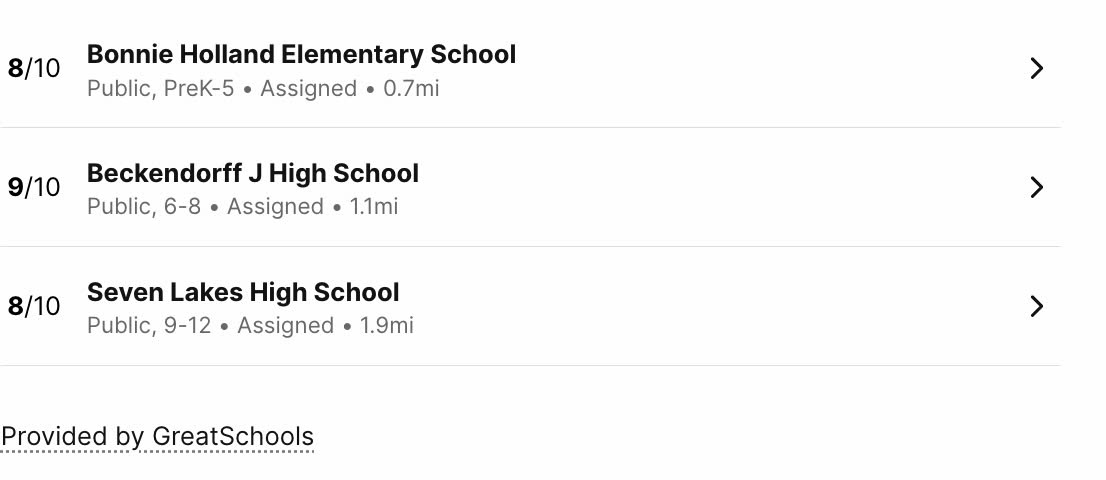Click the 8/10 rating for Bonnie Holland
Screen dimensions: 1106x480
click(34, 69)
